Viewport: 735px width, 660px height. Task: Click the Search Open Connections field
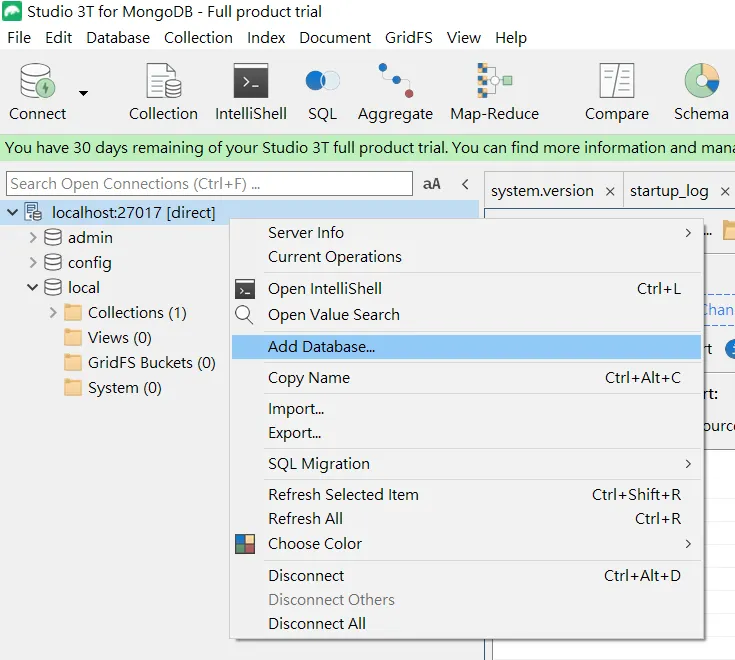[208, 184]
